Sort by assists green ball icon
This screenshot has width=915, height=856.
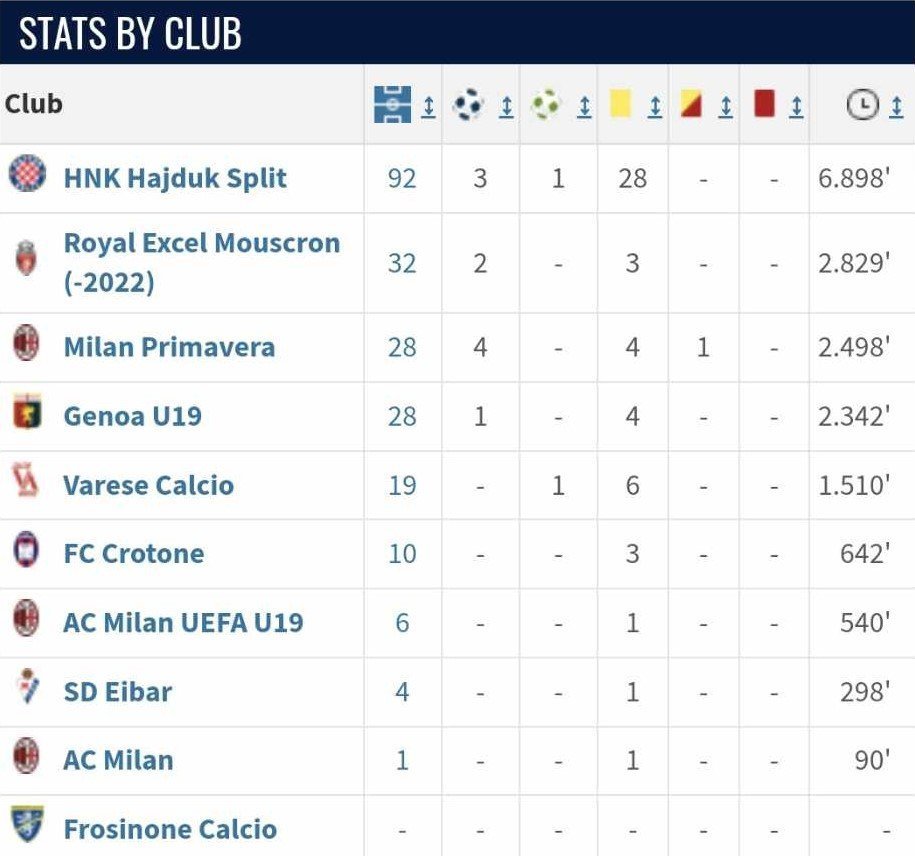[x=546, y=105]
